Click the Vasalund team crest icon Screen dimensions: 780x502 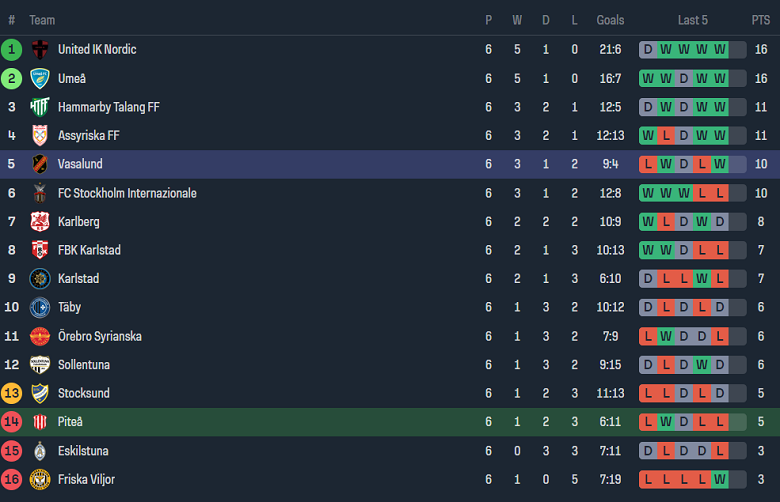[x=40, y=164]
